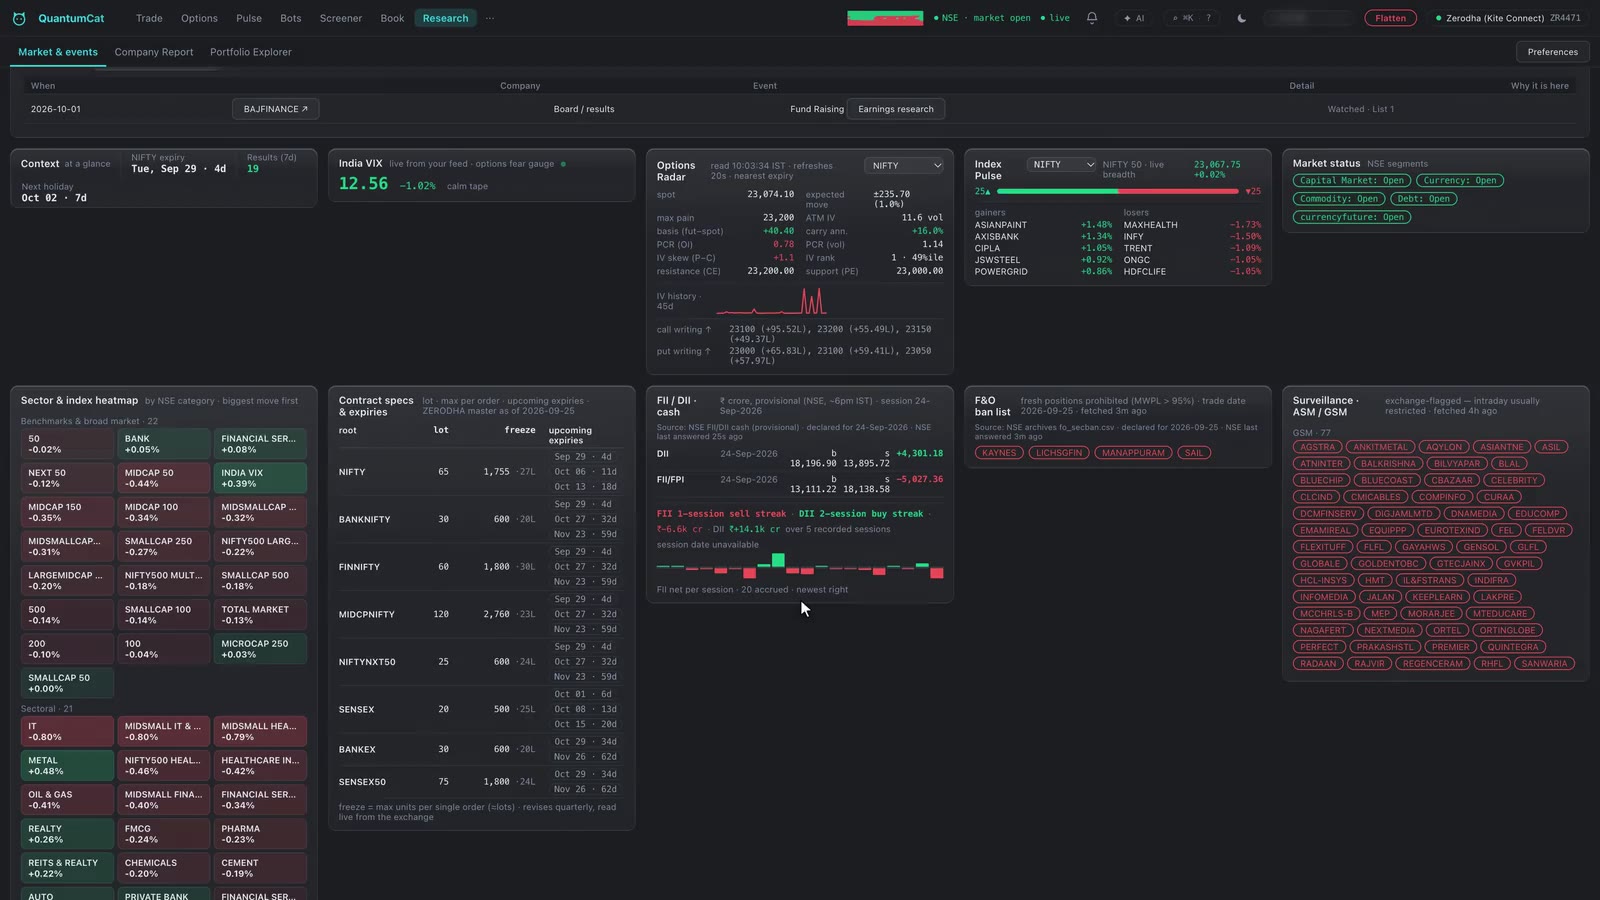Select the Market & events sub-tab
Screen dimensions: 1600x900
point(58,52)
